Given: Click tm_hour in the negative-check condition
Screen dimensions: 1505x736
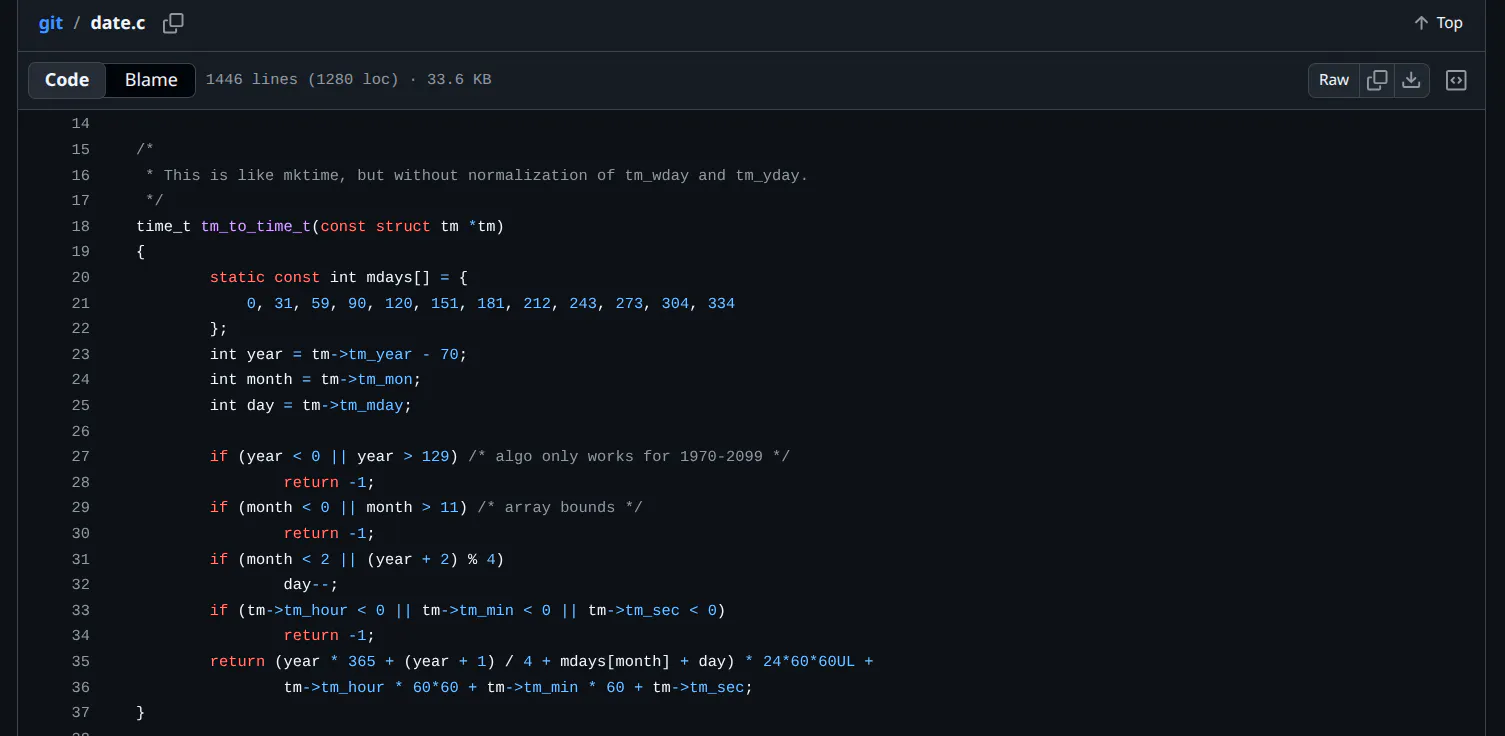Looking at the screenshot, I should [316, 611].
